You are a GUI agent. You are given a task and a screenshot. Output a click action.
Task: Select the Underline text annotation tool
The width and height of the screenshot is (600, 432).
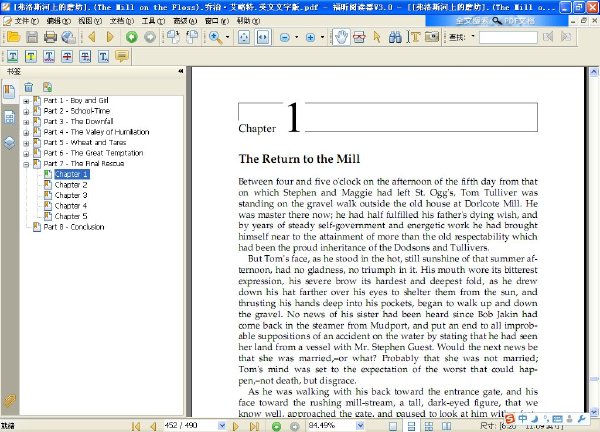(13, 57)
